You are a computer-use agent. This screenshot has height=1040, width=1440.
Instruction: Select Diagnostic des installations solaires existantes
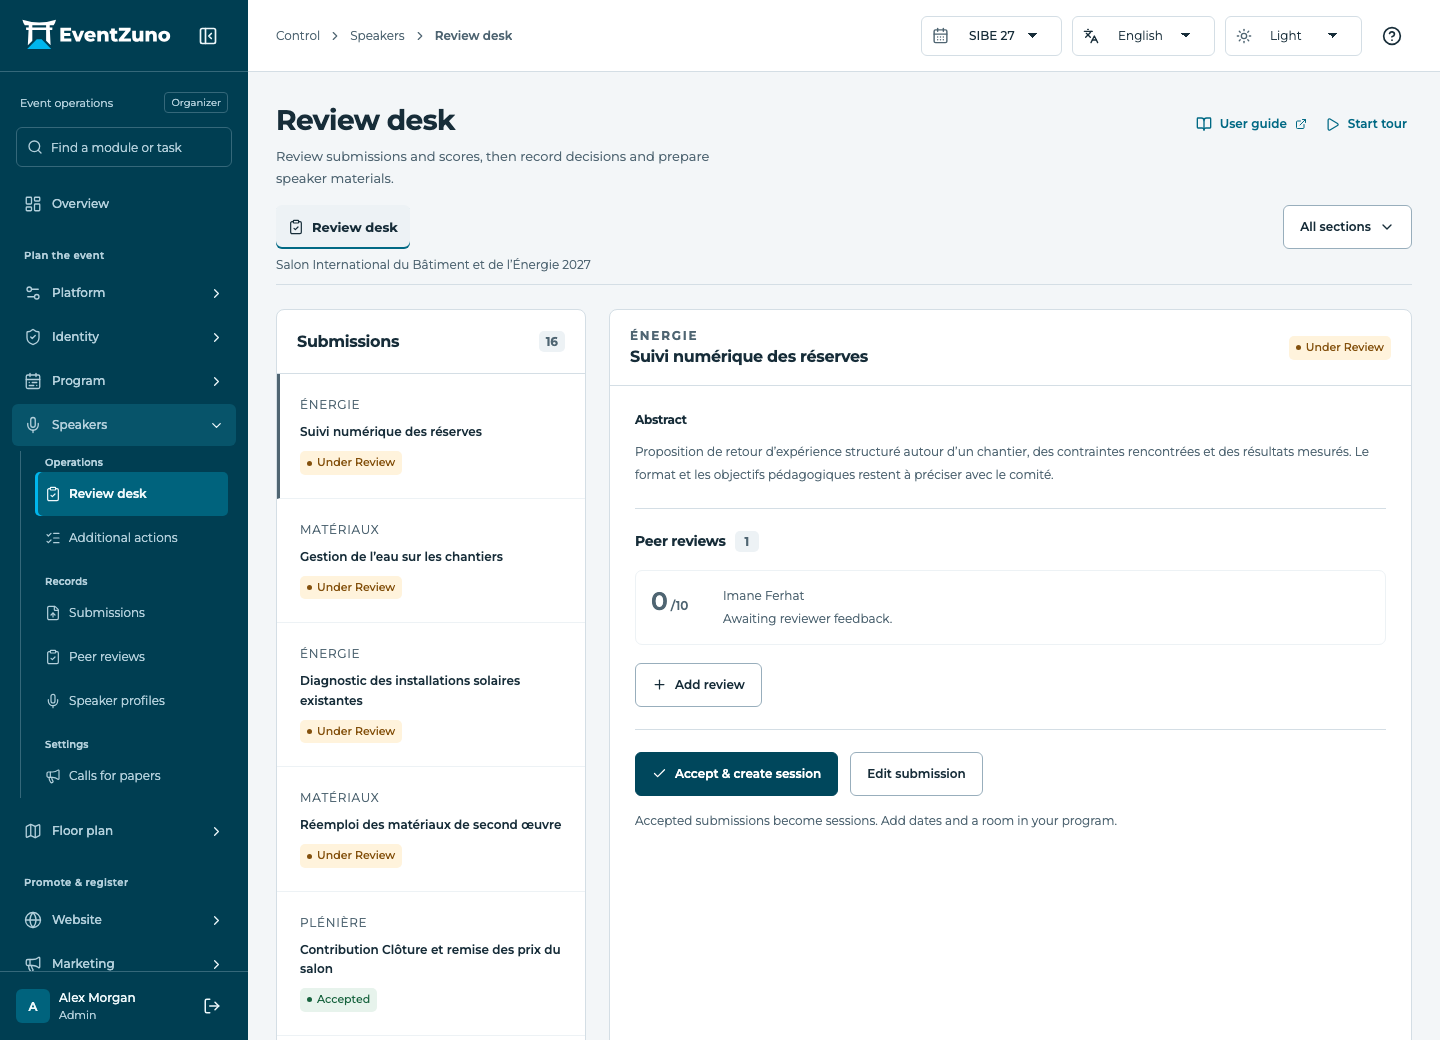tap(431, 695)
